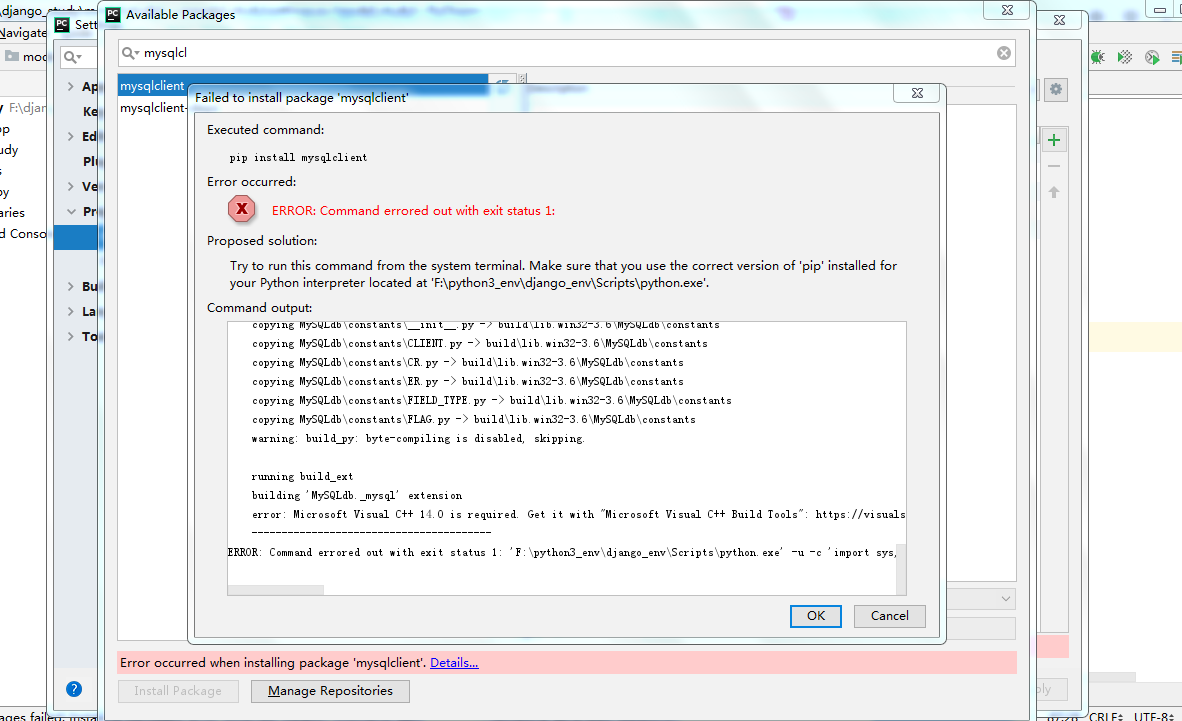
Task: Click the minus remove package icon
Action: click(x=1054, y=166)
